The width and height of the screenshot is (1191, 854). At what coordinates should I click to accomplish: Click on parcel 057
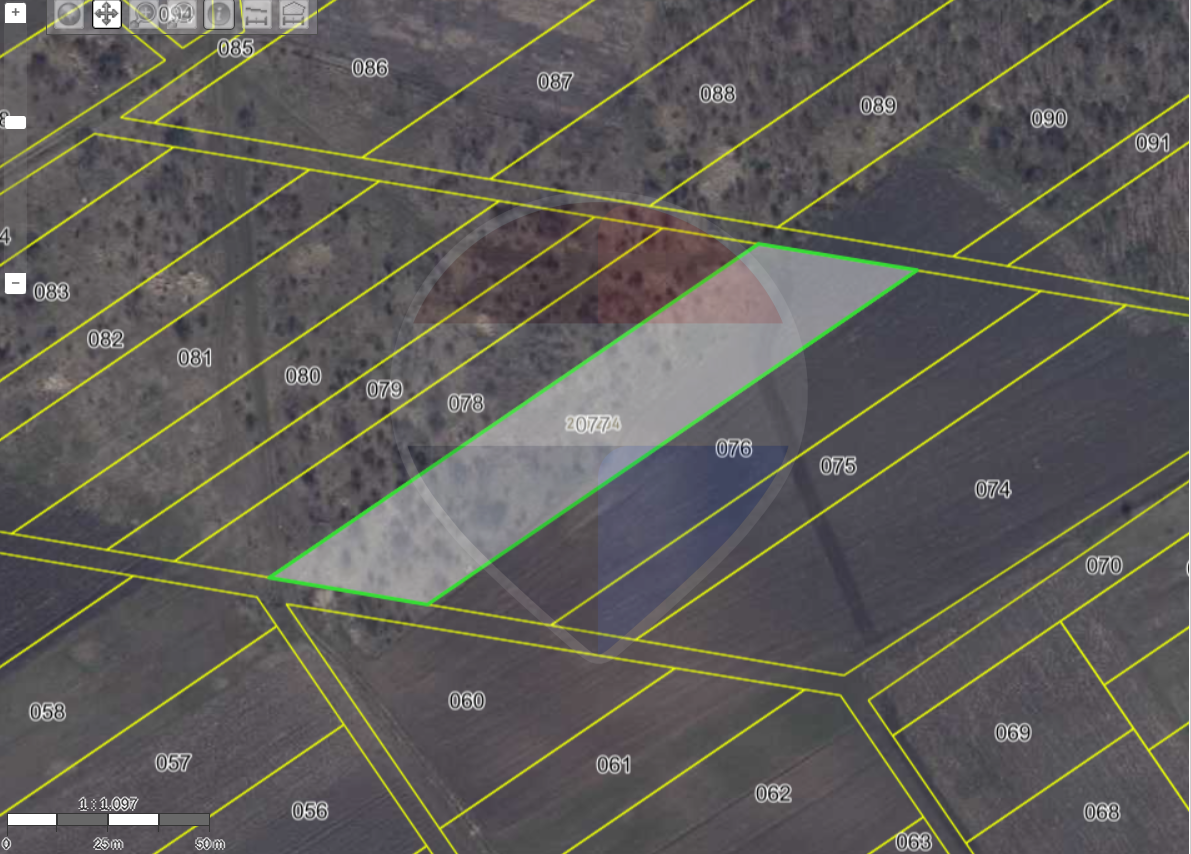tap(172, 762)
